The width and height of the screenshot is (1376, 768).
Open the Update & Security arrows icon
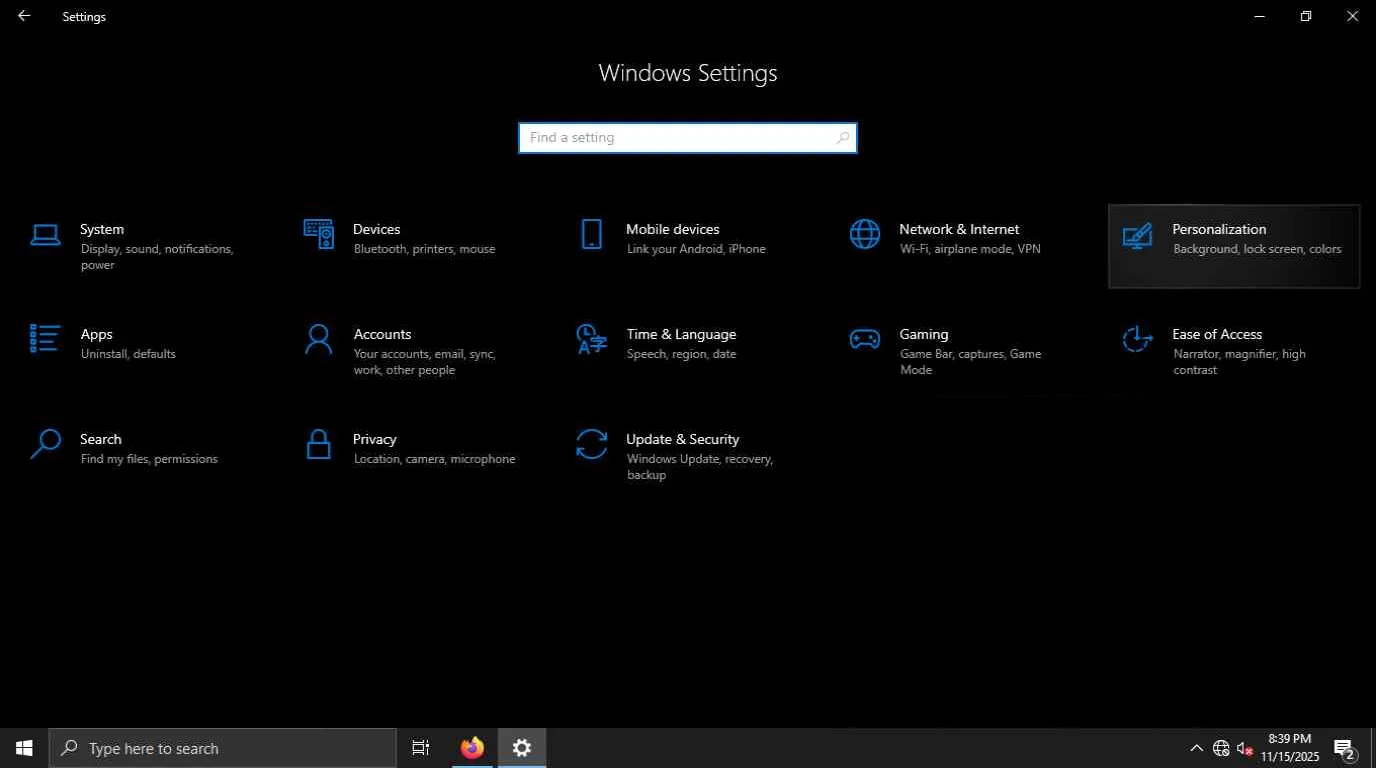(x=591, y=444)
